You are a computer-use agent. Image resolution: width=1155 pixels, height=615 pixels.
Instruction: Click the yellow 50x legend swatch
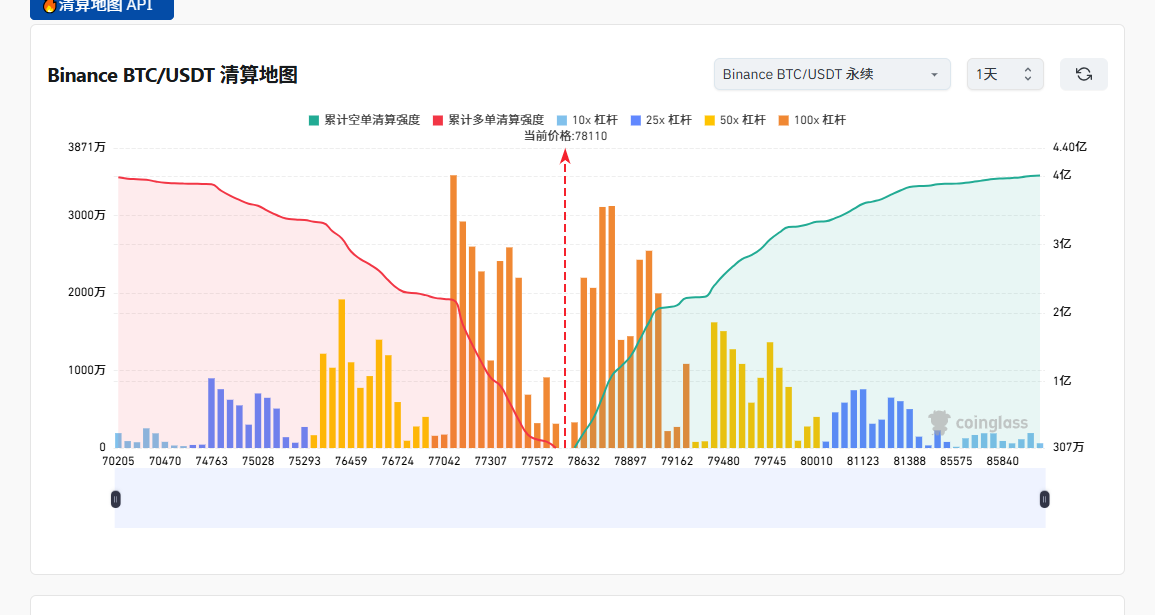710,120
